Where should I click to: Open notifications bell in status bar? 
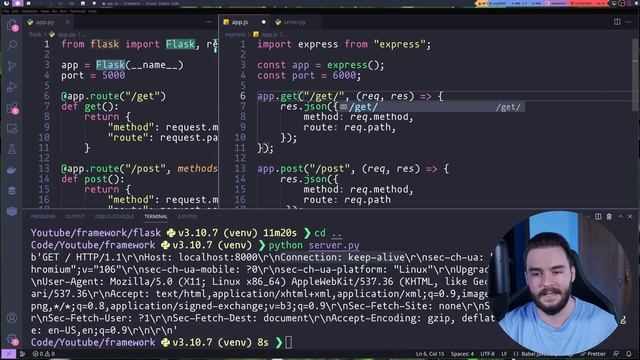tap(629, 354)
